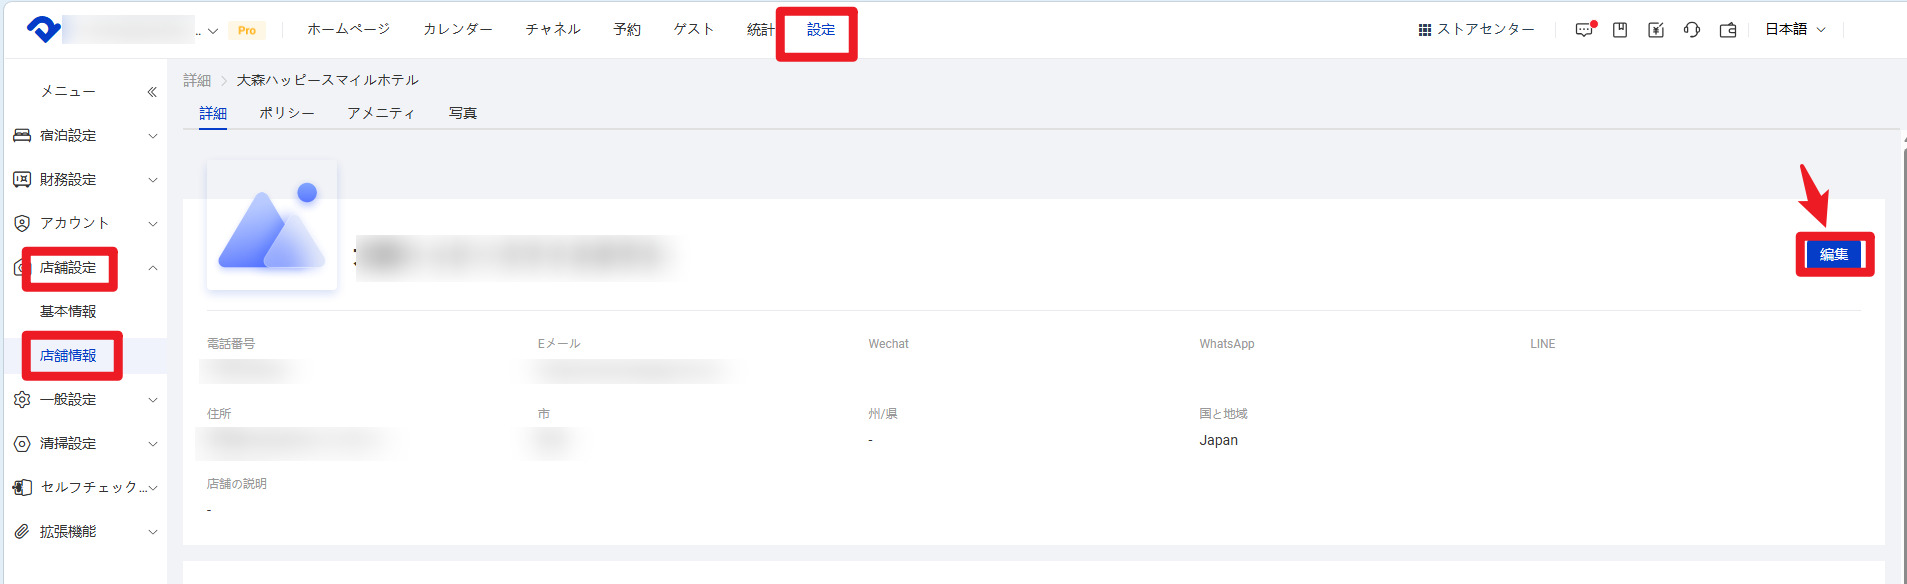Open 設定 in top menu
Image resolution: width=1907 pixels, height=584 pixels.
pos(821,29)
